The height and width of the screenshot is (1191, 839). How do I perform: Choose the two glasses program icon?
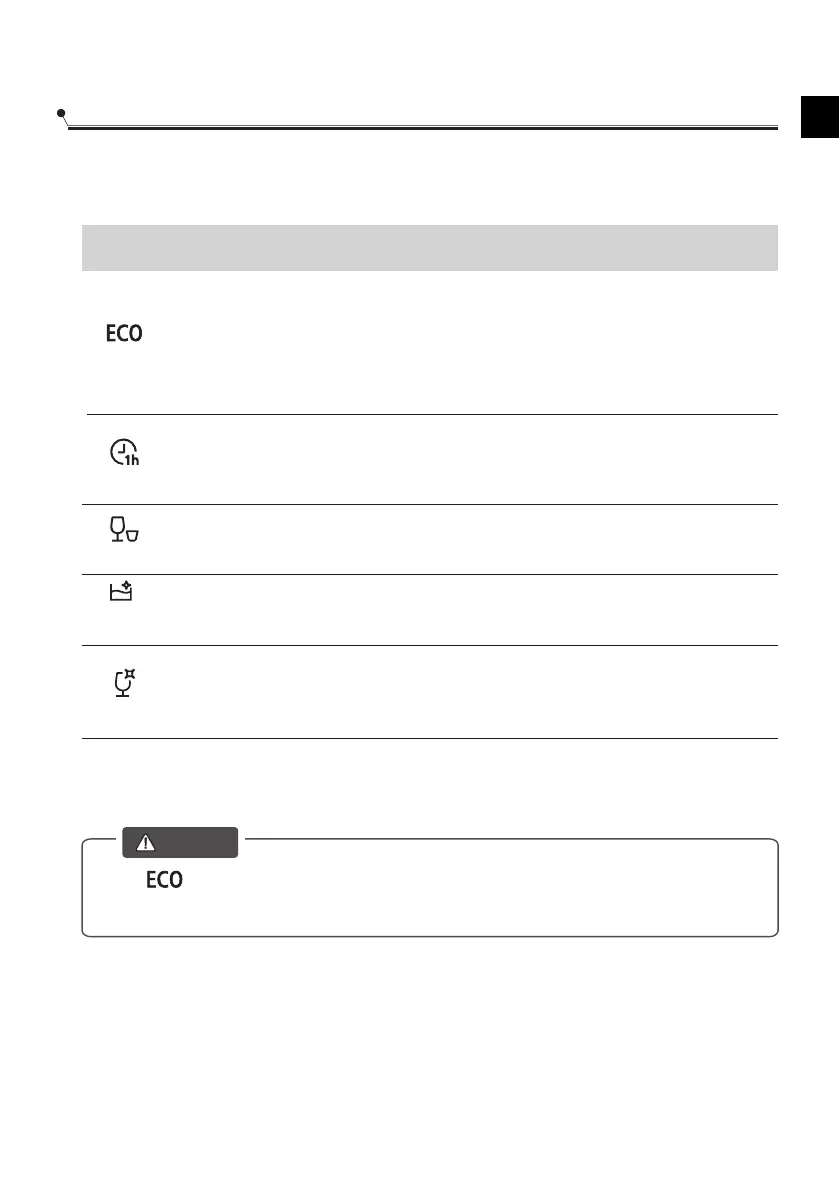coord(124,531)
